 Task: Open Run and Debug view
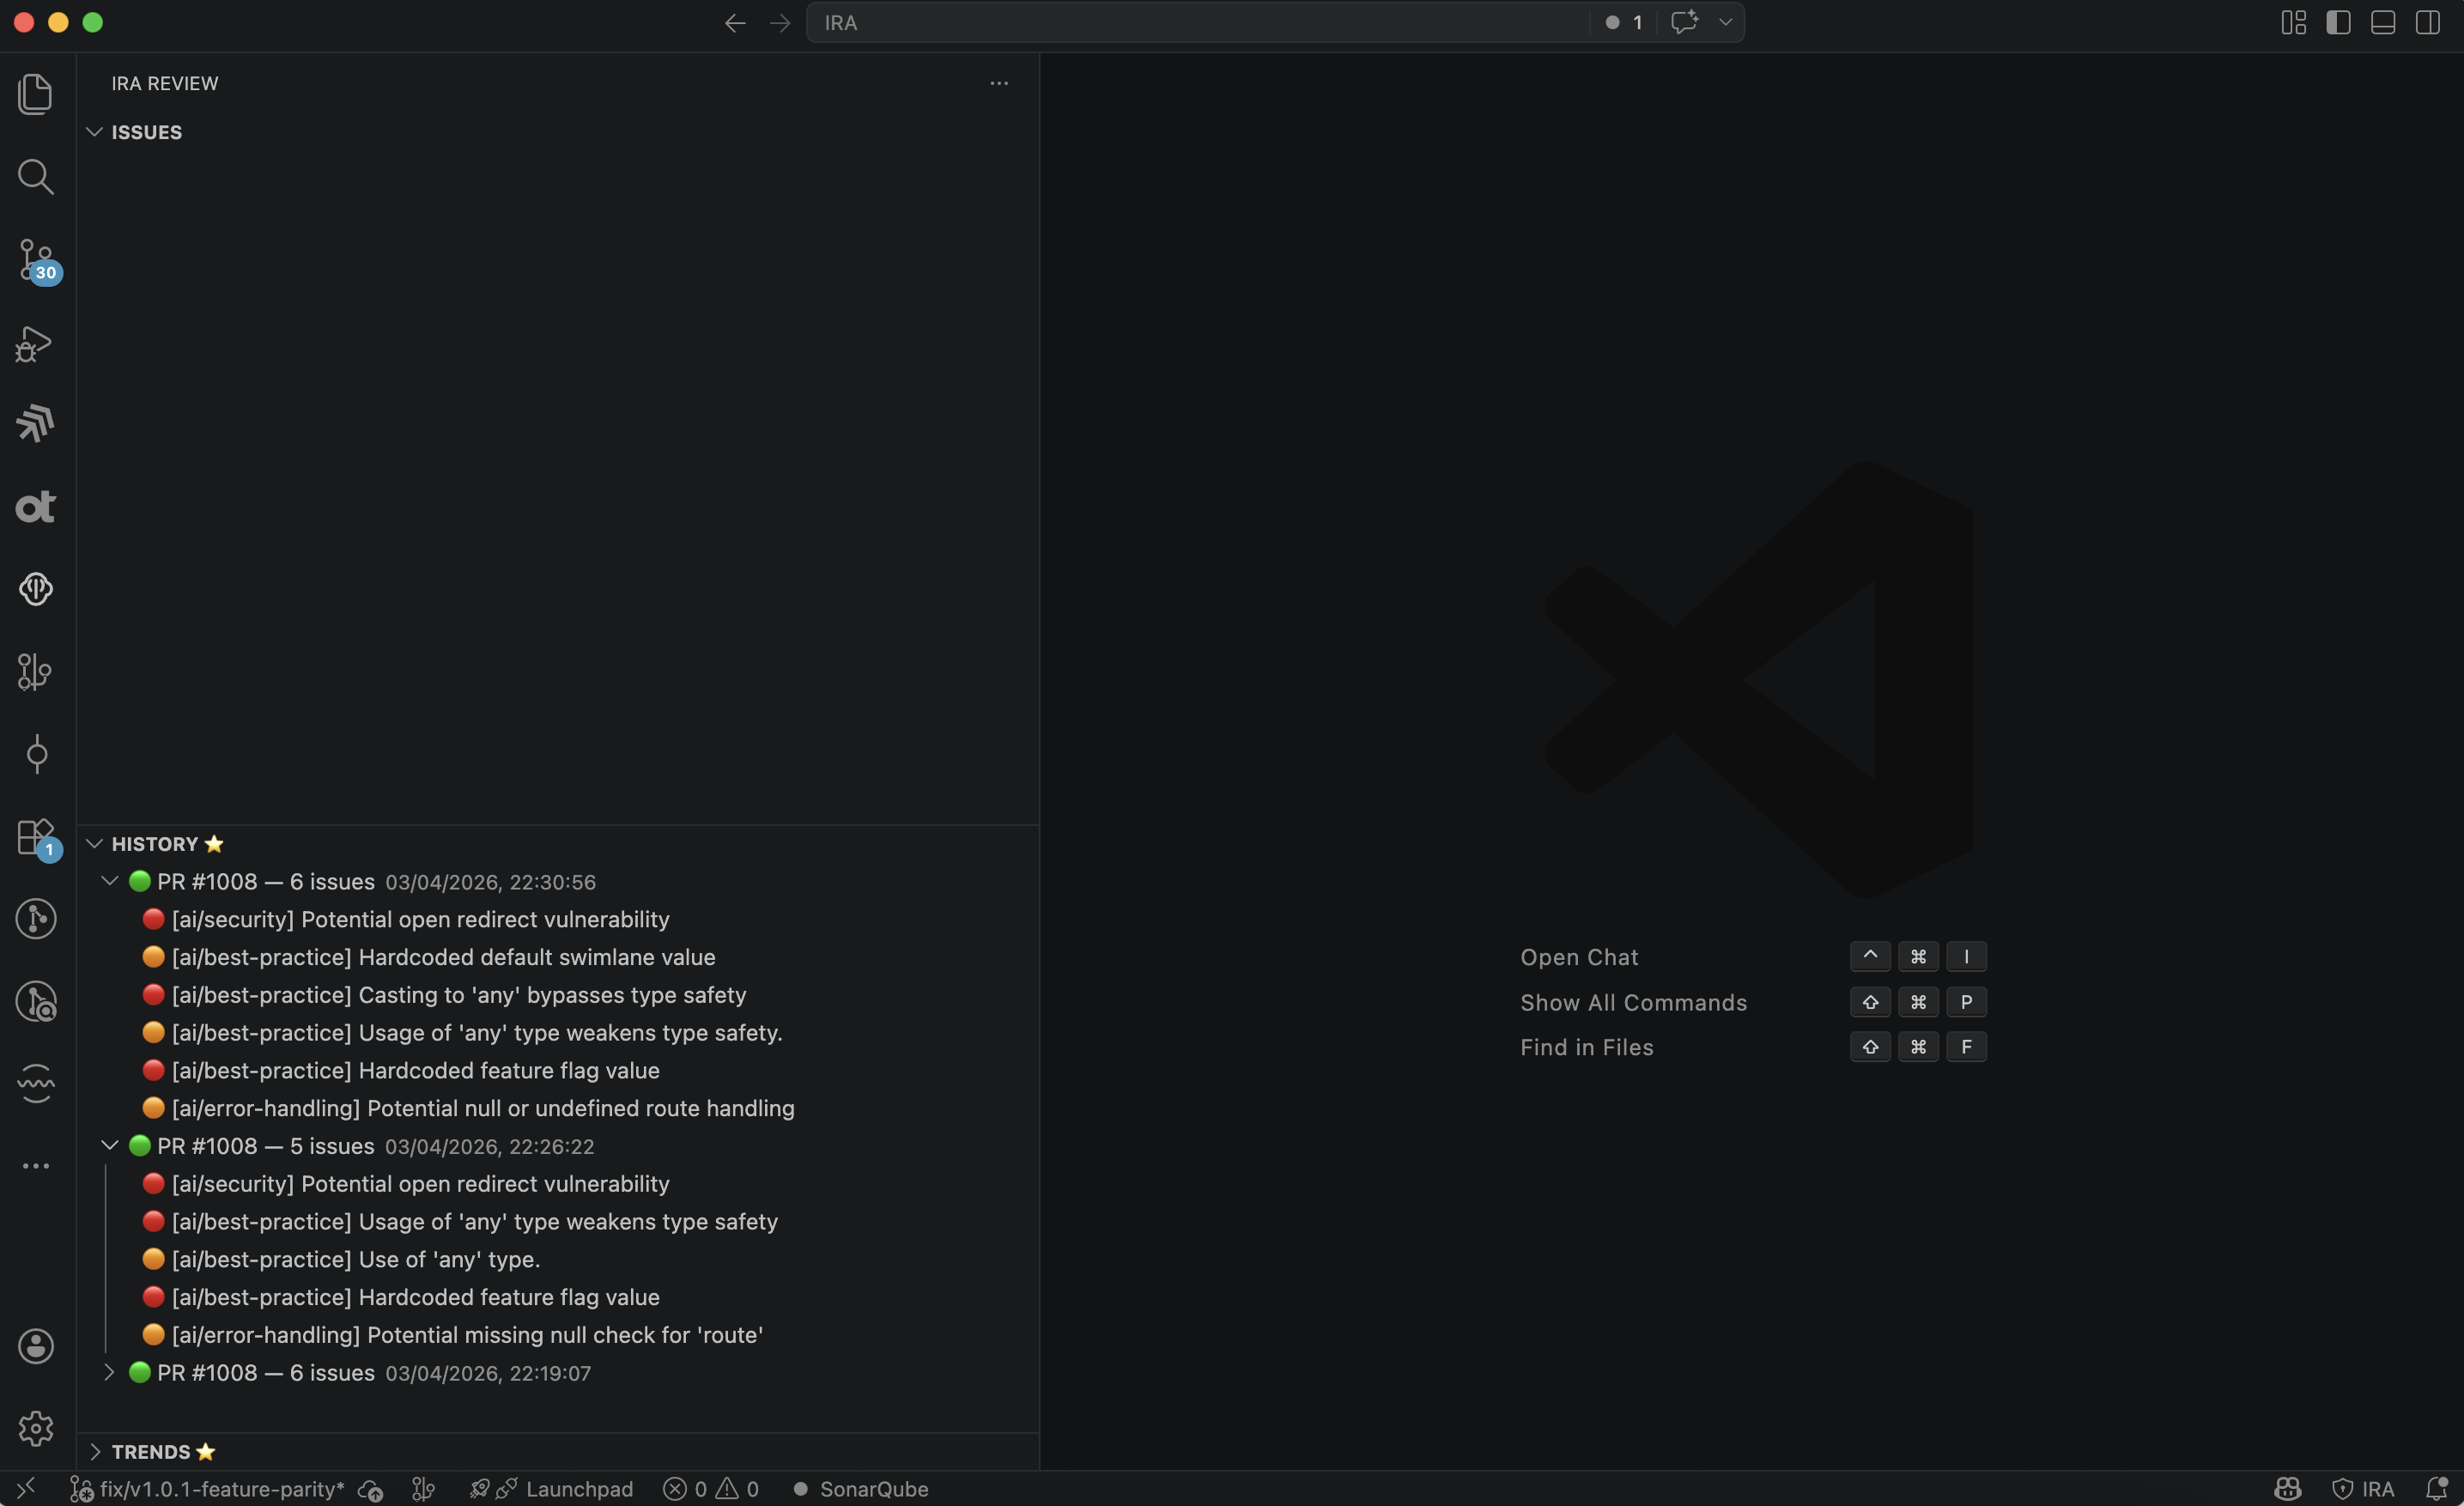[x=36, y=343]
